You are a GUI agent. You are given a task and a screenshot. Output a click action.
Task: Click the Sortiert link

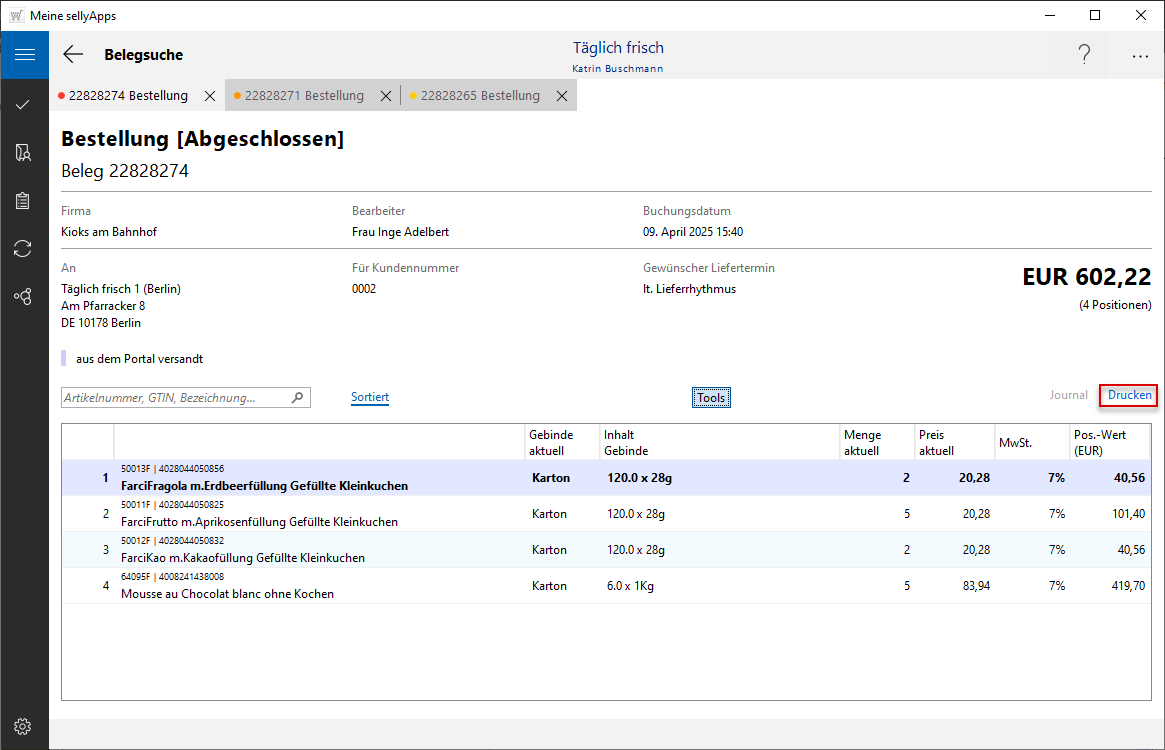370,397
